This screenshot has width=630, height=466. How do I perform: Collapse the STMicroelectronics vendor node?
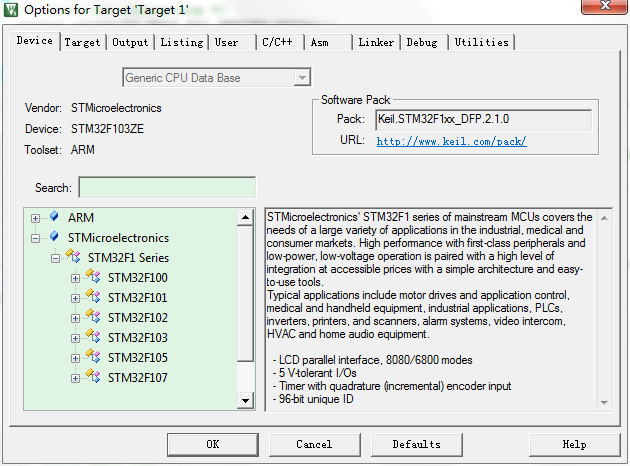(x=35, y=238)
